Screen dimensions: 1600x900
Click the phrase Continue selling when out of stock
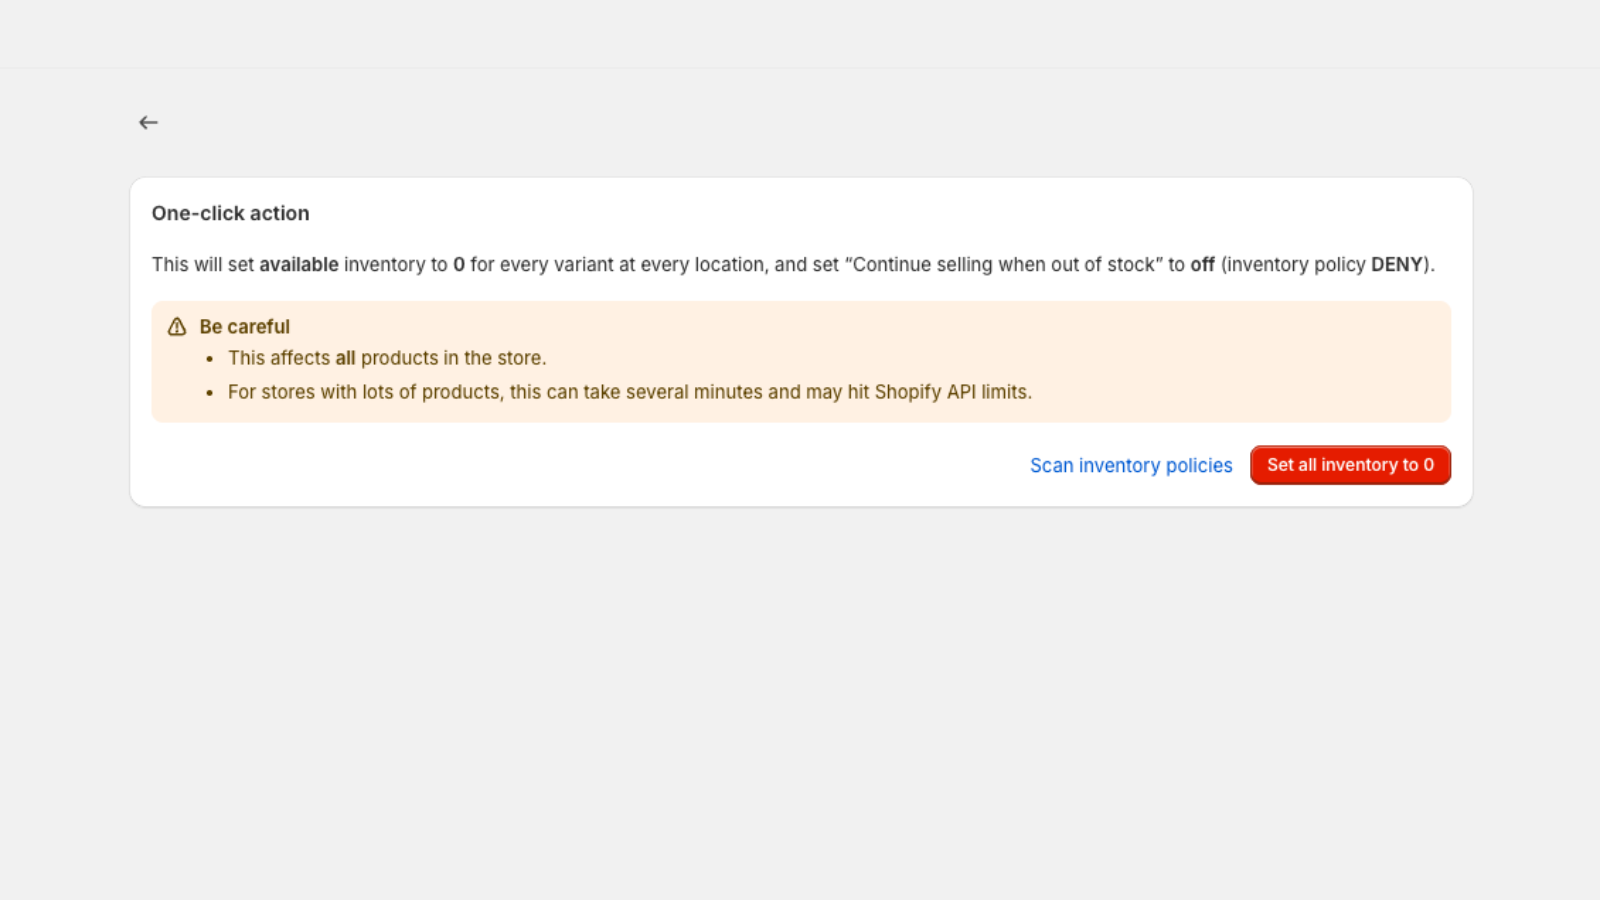[x=1003, y=265]
